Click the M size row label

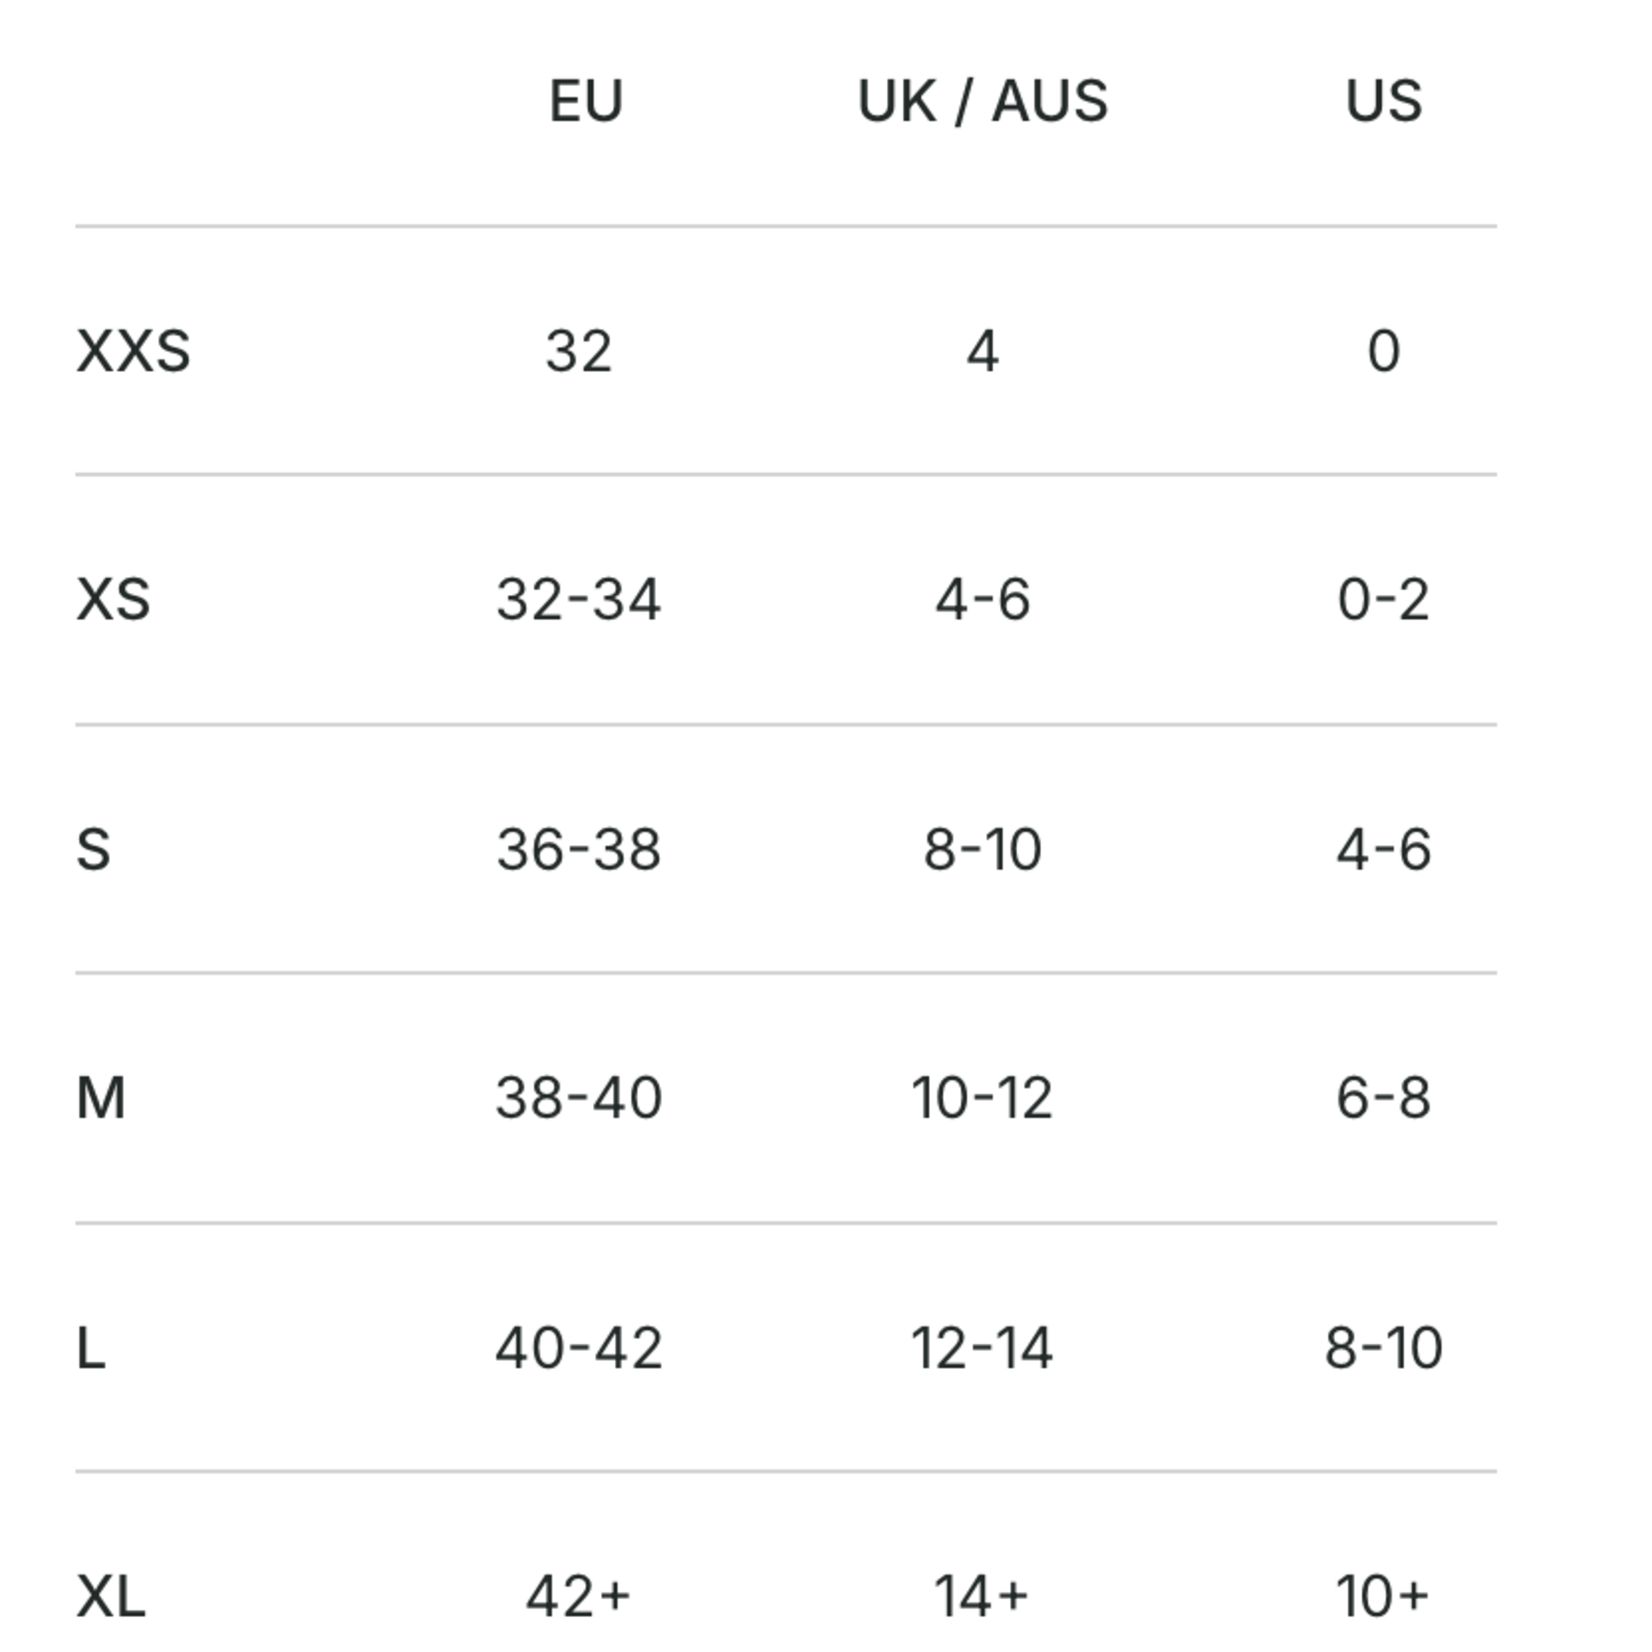[x=101, y=1098]
